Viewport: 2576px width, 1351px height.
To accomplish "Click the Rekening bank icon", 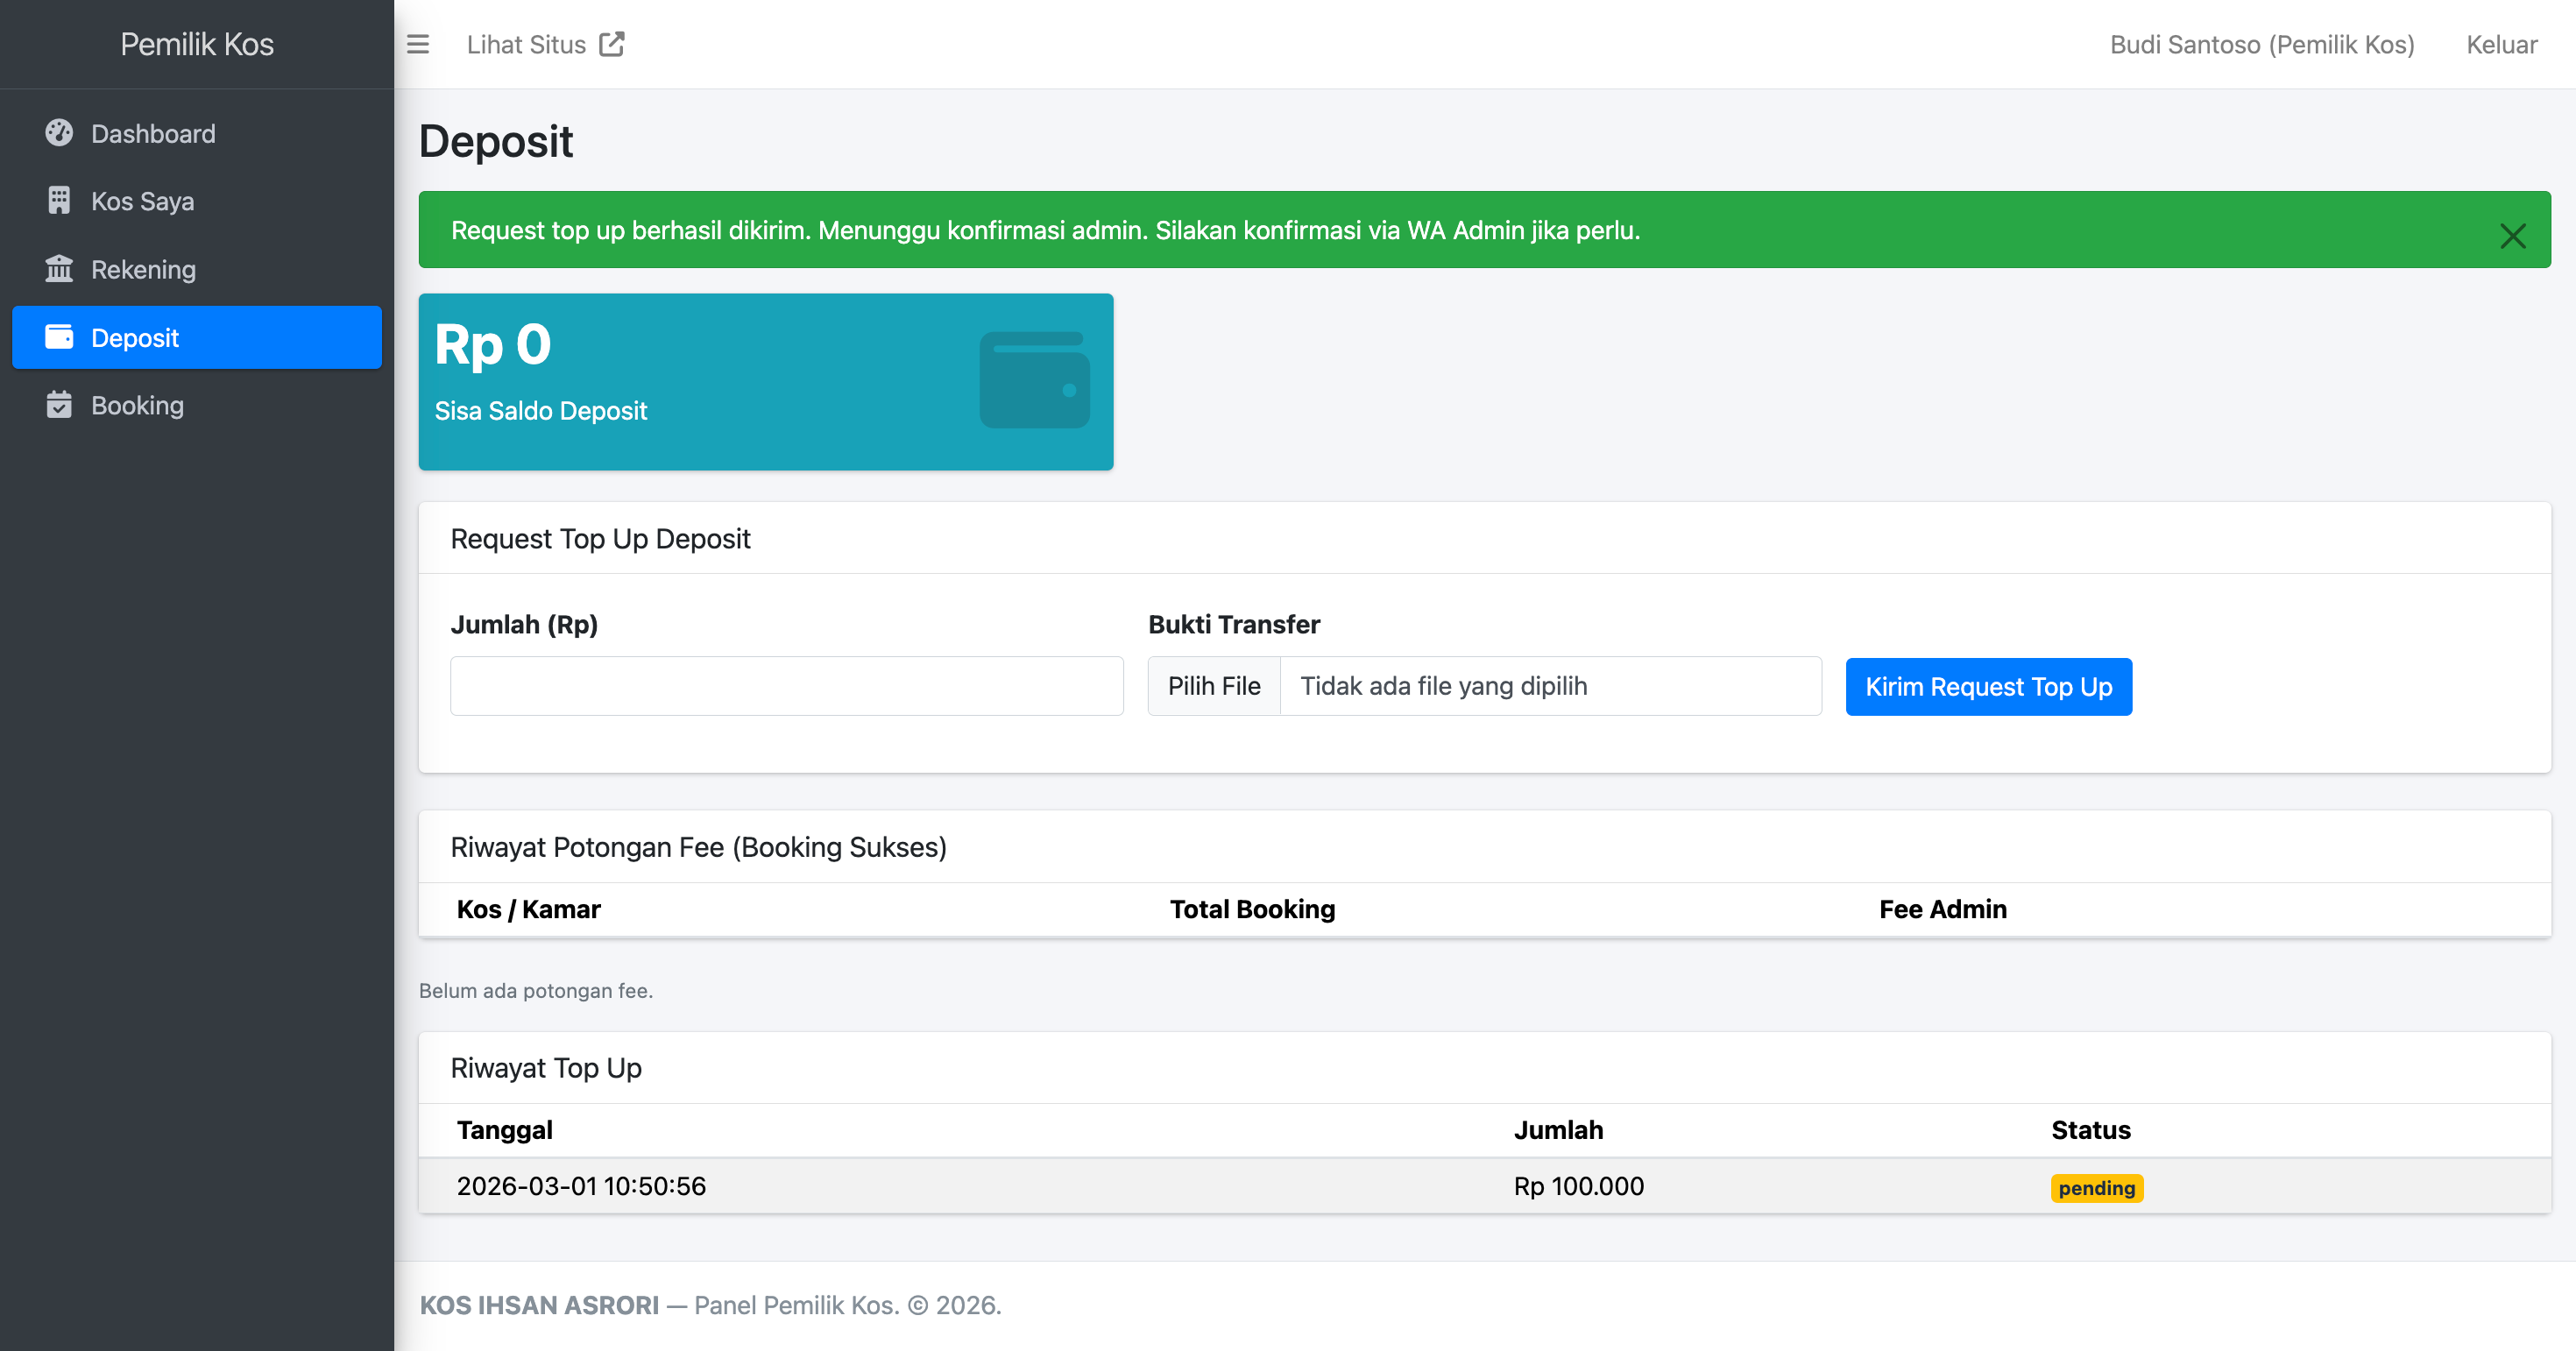I will 59,269.
